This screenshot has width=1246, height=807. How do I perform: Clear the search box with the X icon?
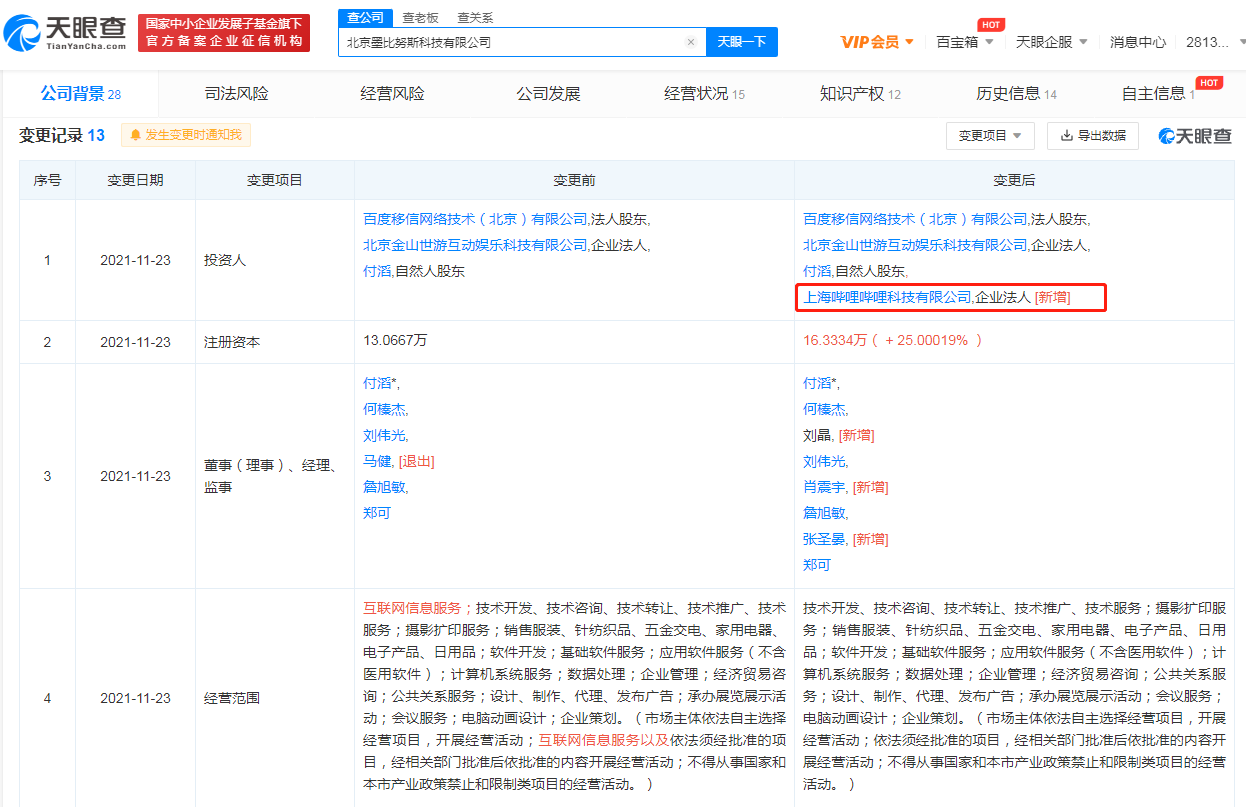690,42
